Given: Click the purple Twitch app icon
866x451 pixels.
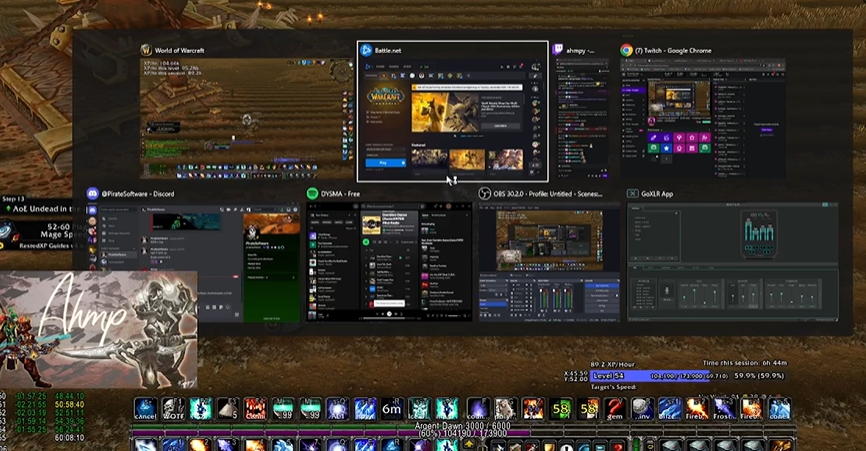Looking at the screenshot, I should pos(558,50).
